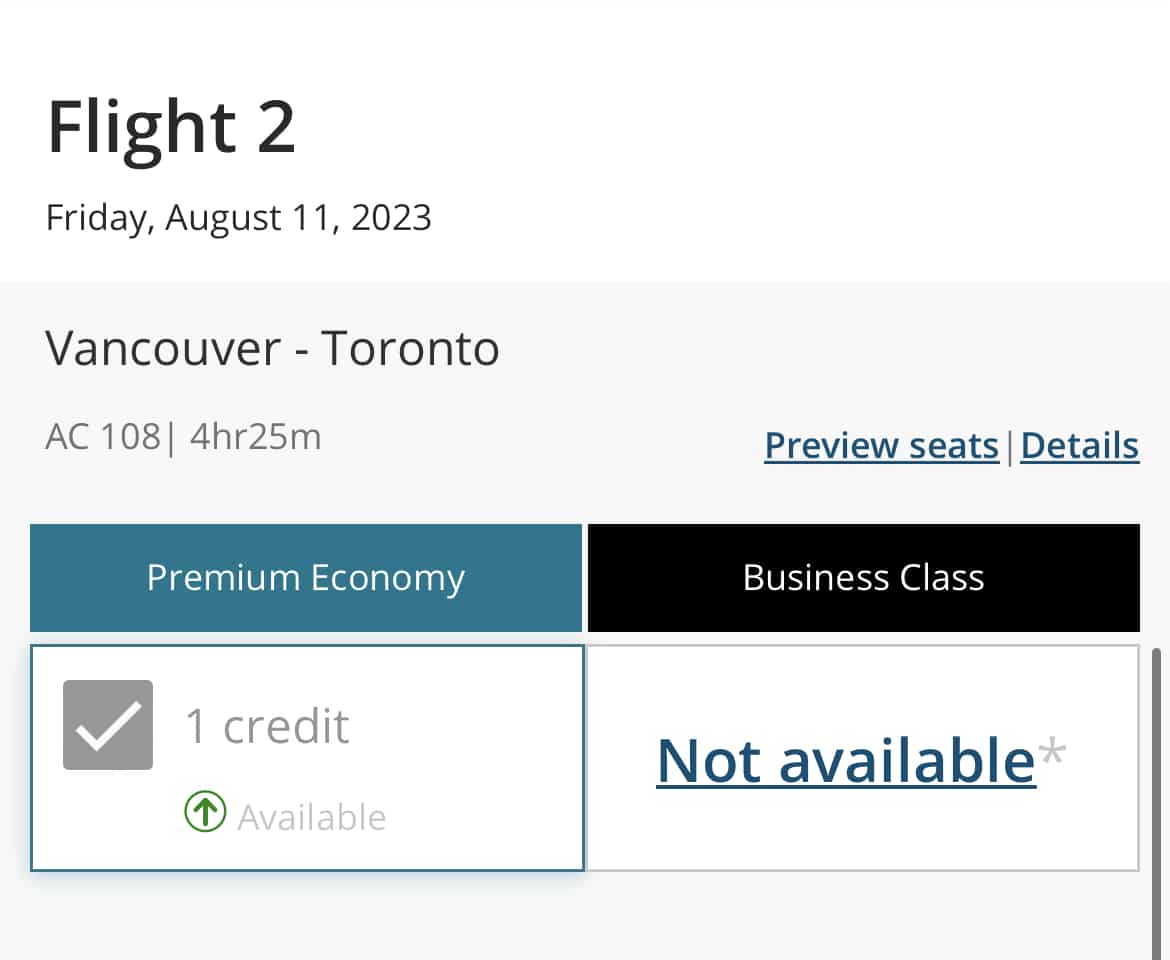This screenshot has height=960, width=1170.
Task: Click the asterisk next to Not available
Action: coord(1052,750)
